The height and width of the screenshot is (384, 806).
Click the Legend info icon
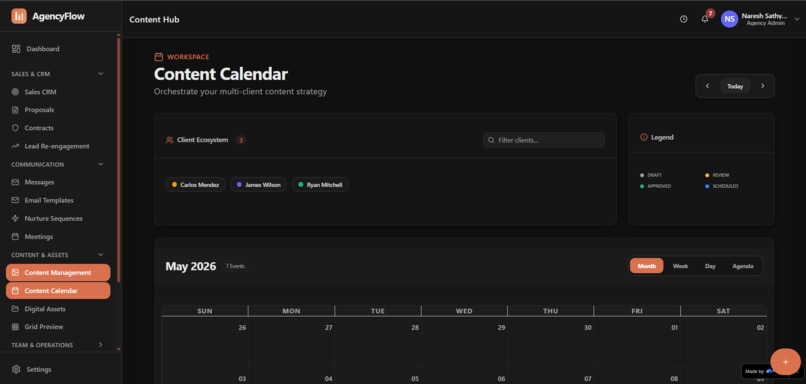click(644, 137)
